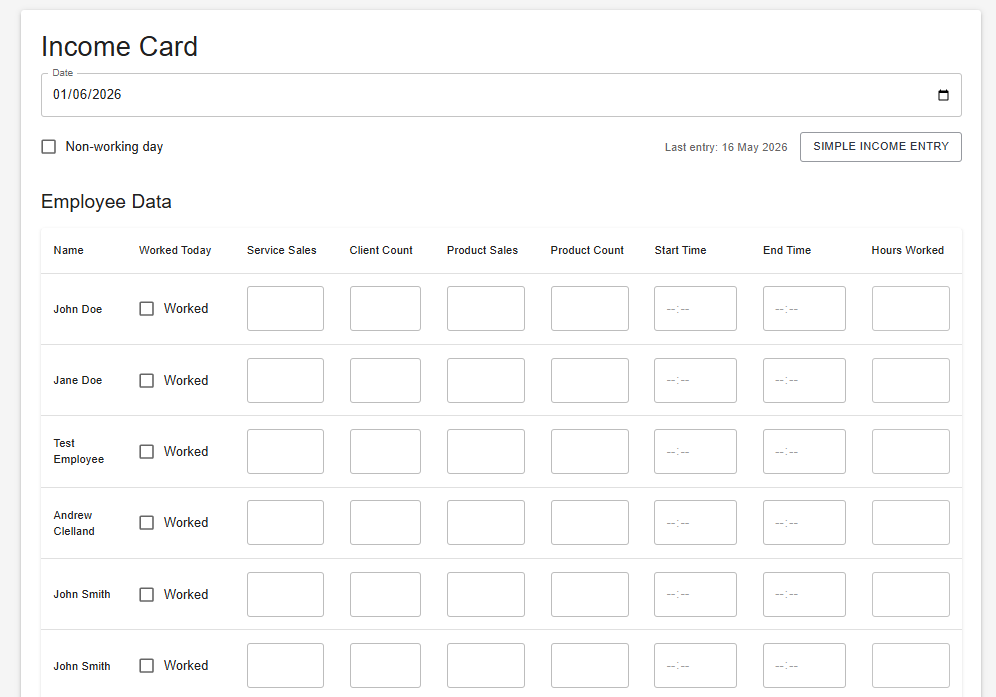
Task: Set Andrew Clelland's End Time field
Action: [x=804, y=523]
